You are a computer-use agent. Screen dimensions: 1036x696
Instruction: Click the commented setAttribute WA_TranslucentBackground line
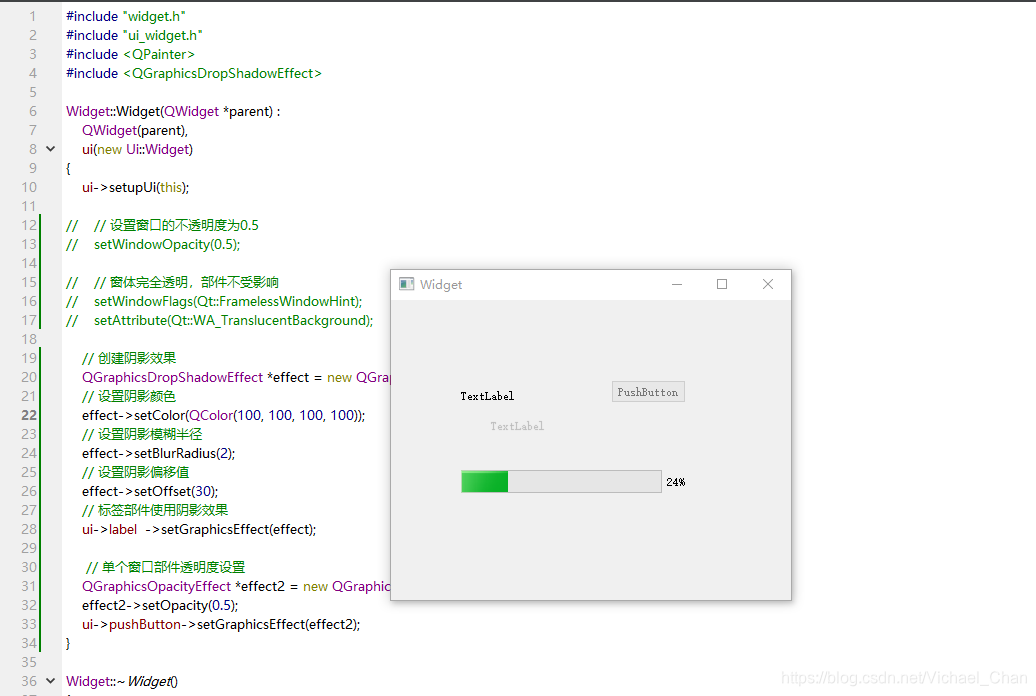point(219,321)
